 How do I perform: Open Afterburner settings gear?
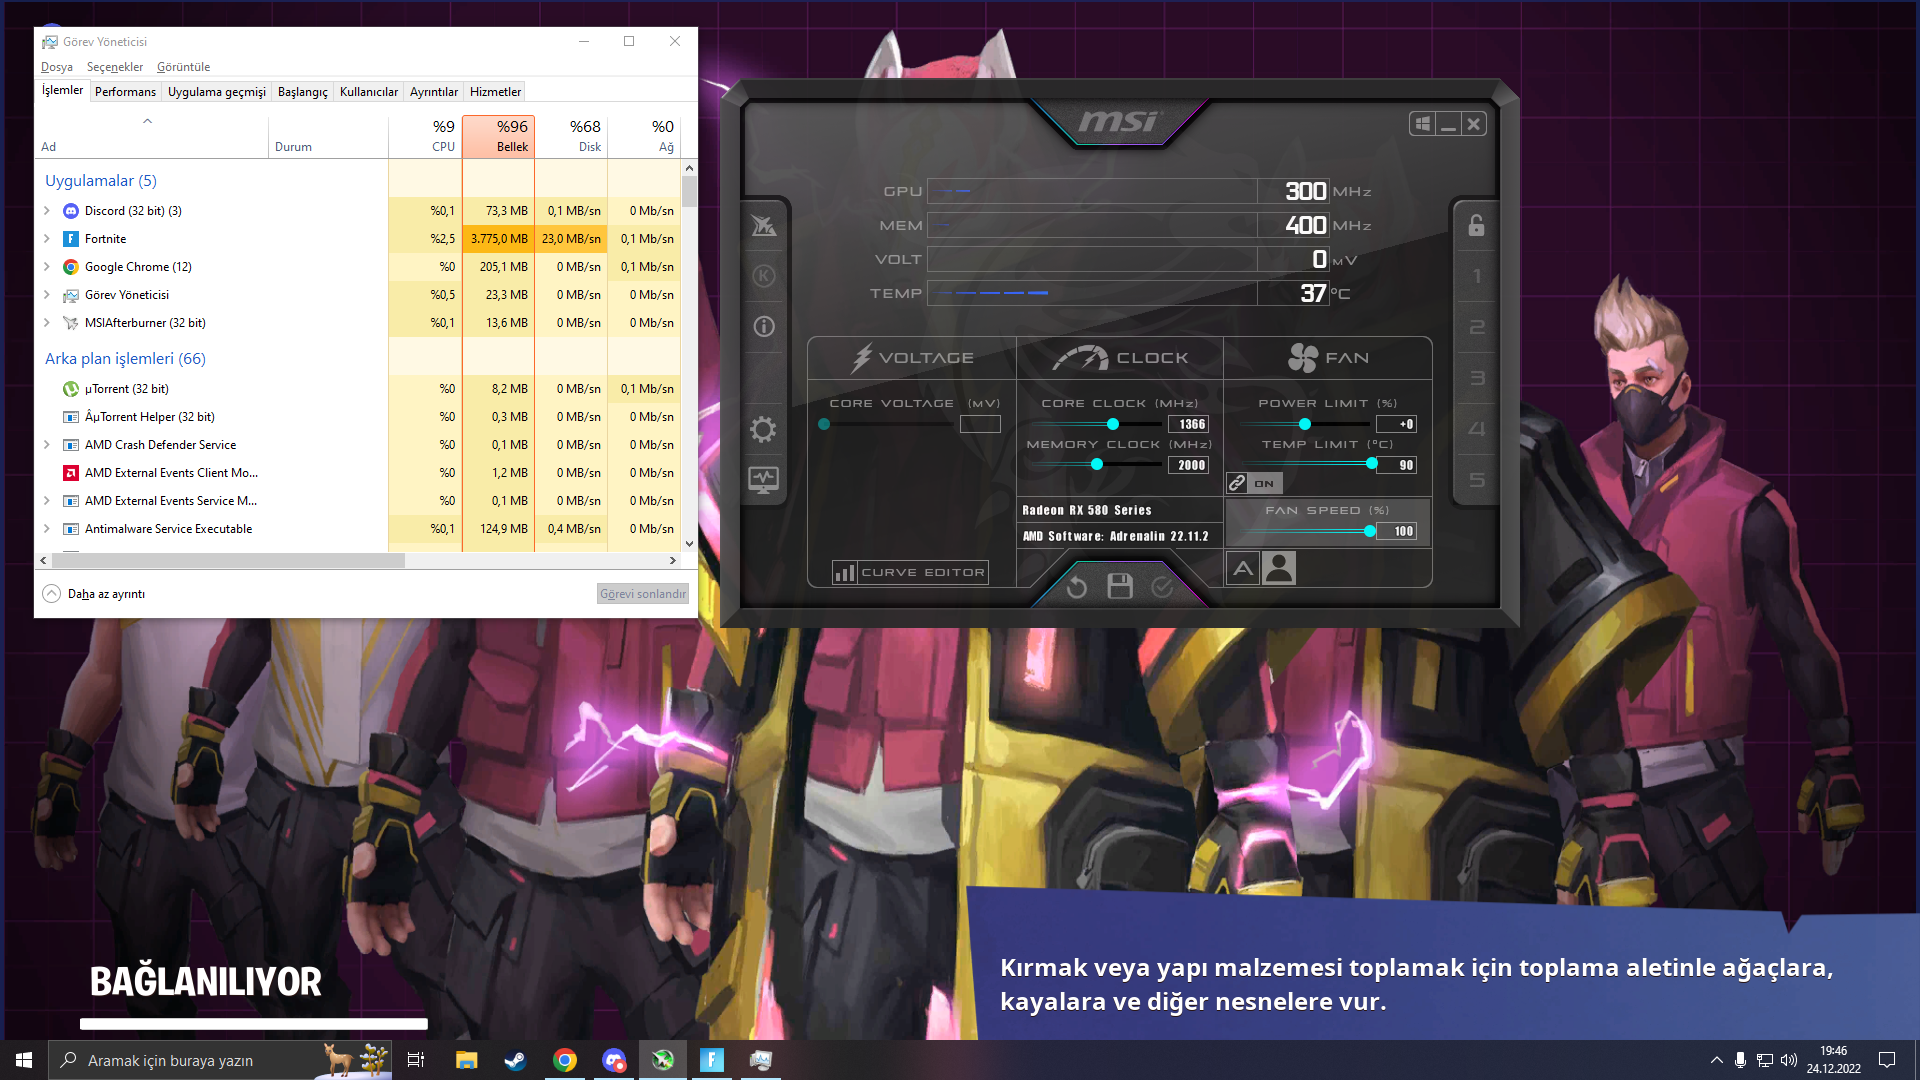[763, 430]
